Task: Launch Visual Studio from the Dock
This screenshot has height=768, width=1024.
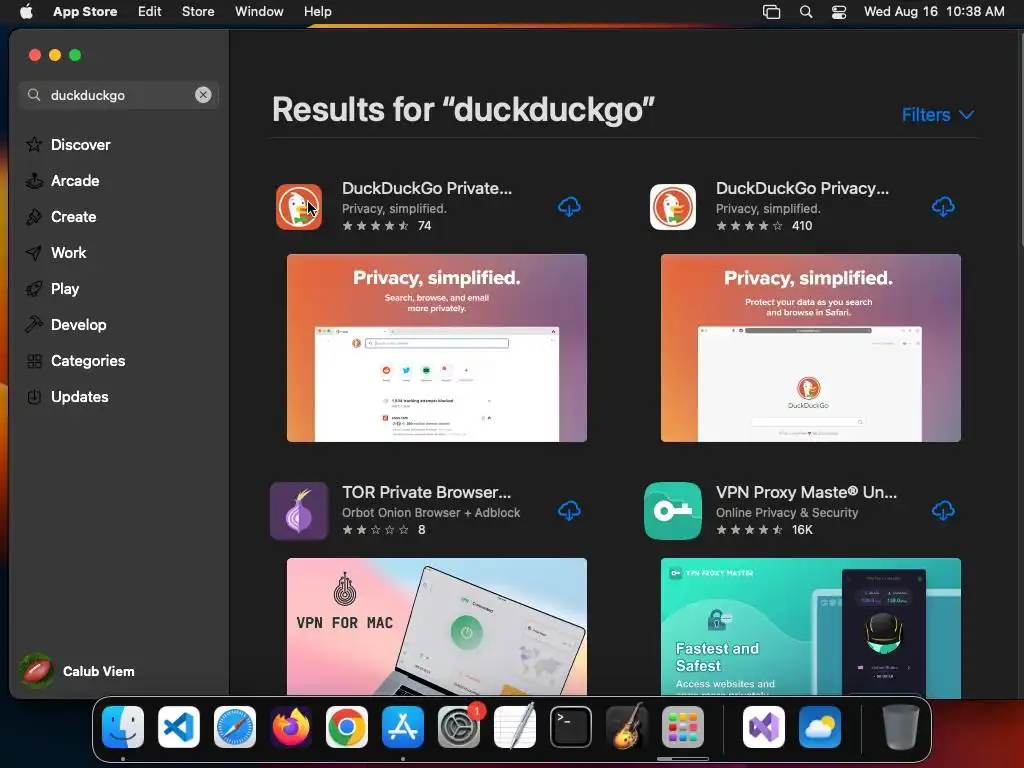Action: (764, 727)
